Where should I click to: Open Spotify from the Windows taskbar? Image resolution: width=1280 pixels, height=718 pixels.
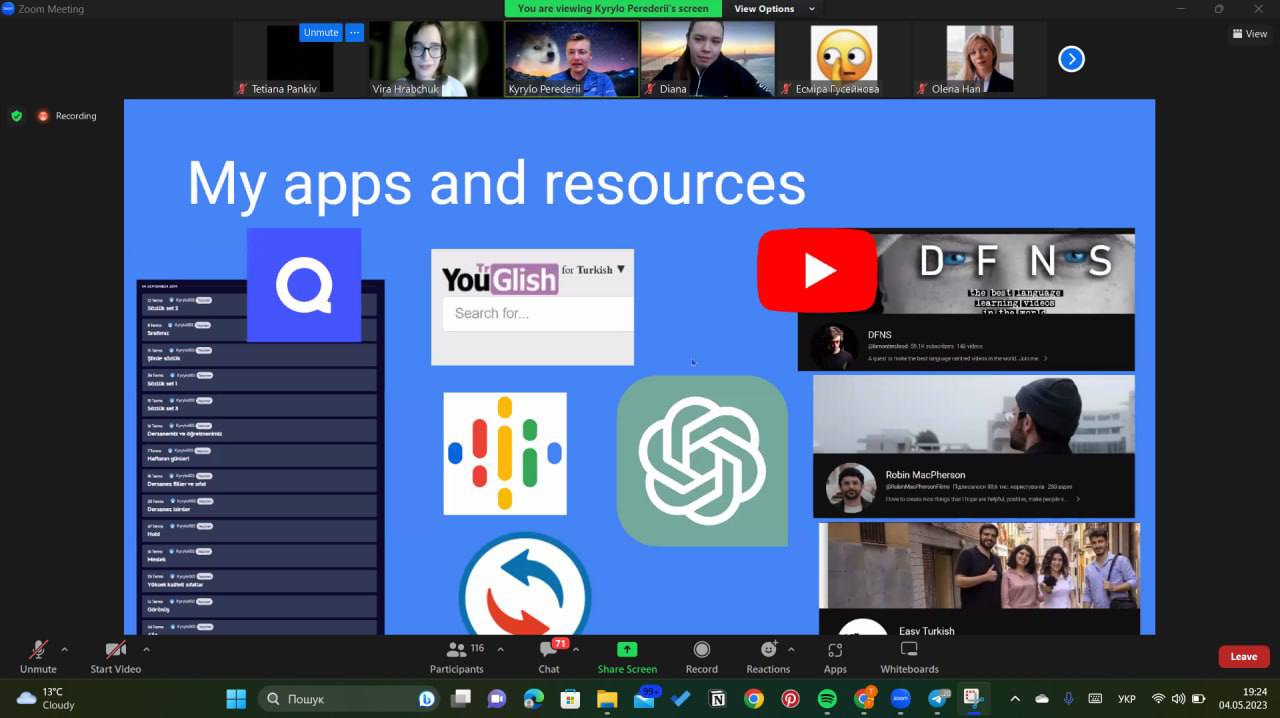827,699
